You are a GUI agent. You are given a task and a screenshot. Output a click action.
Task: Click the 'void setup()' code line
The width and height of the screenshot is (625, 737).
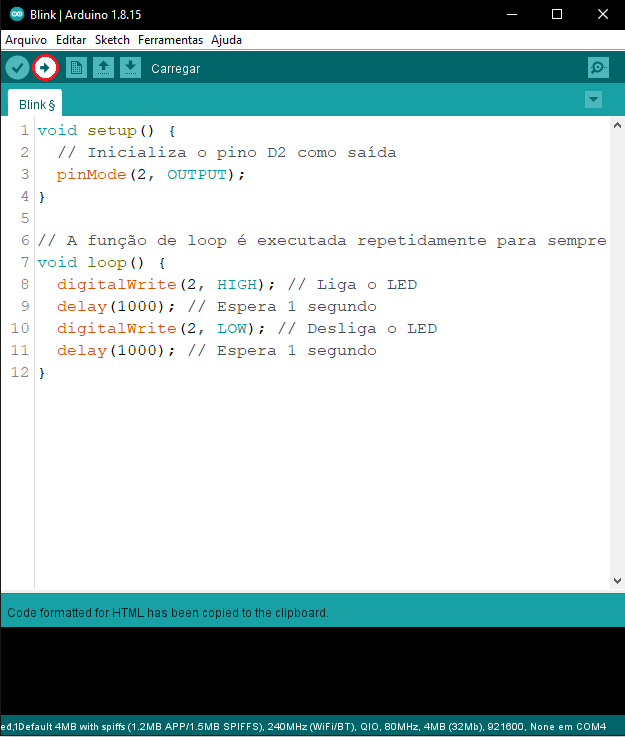pyautogui.click(x=107, y=131)
